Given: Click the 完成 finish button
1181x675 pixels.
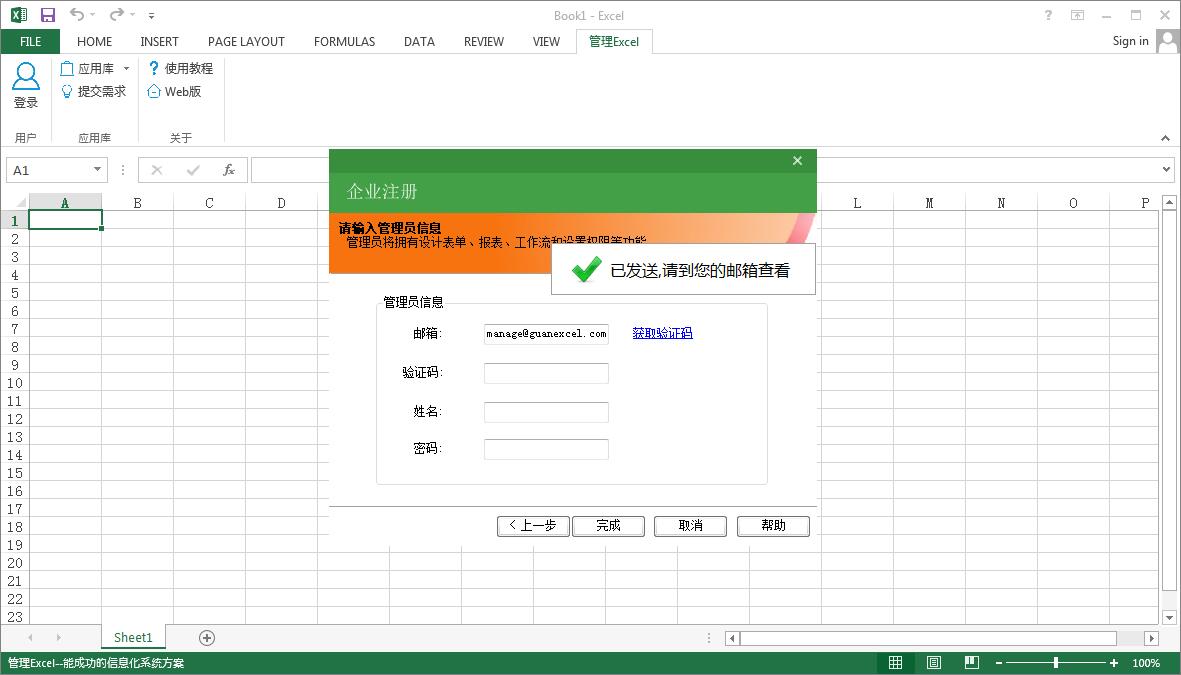Looking at the screenshot, I should pos(609,526).
